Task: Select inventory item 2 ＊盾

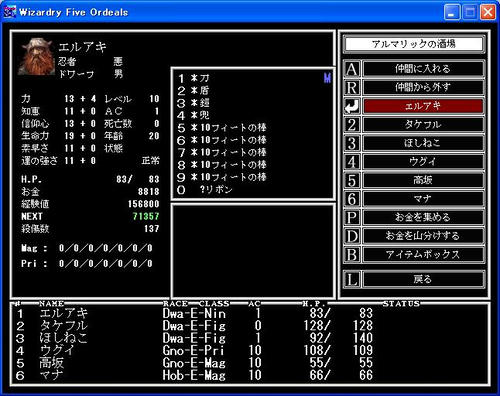Action: coord(193,91)
